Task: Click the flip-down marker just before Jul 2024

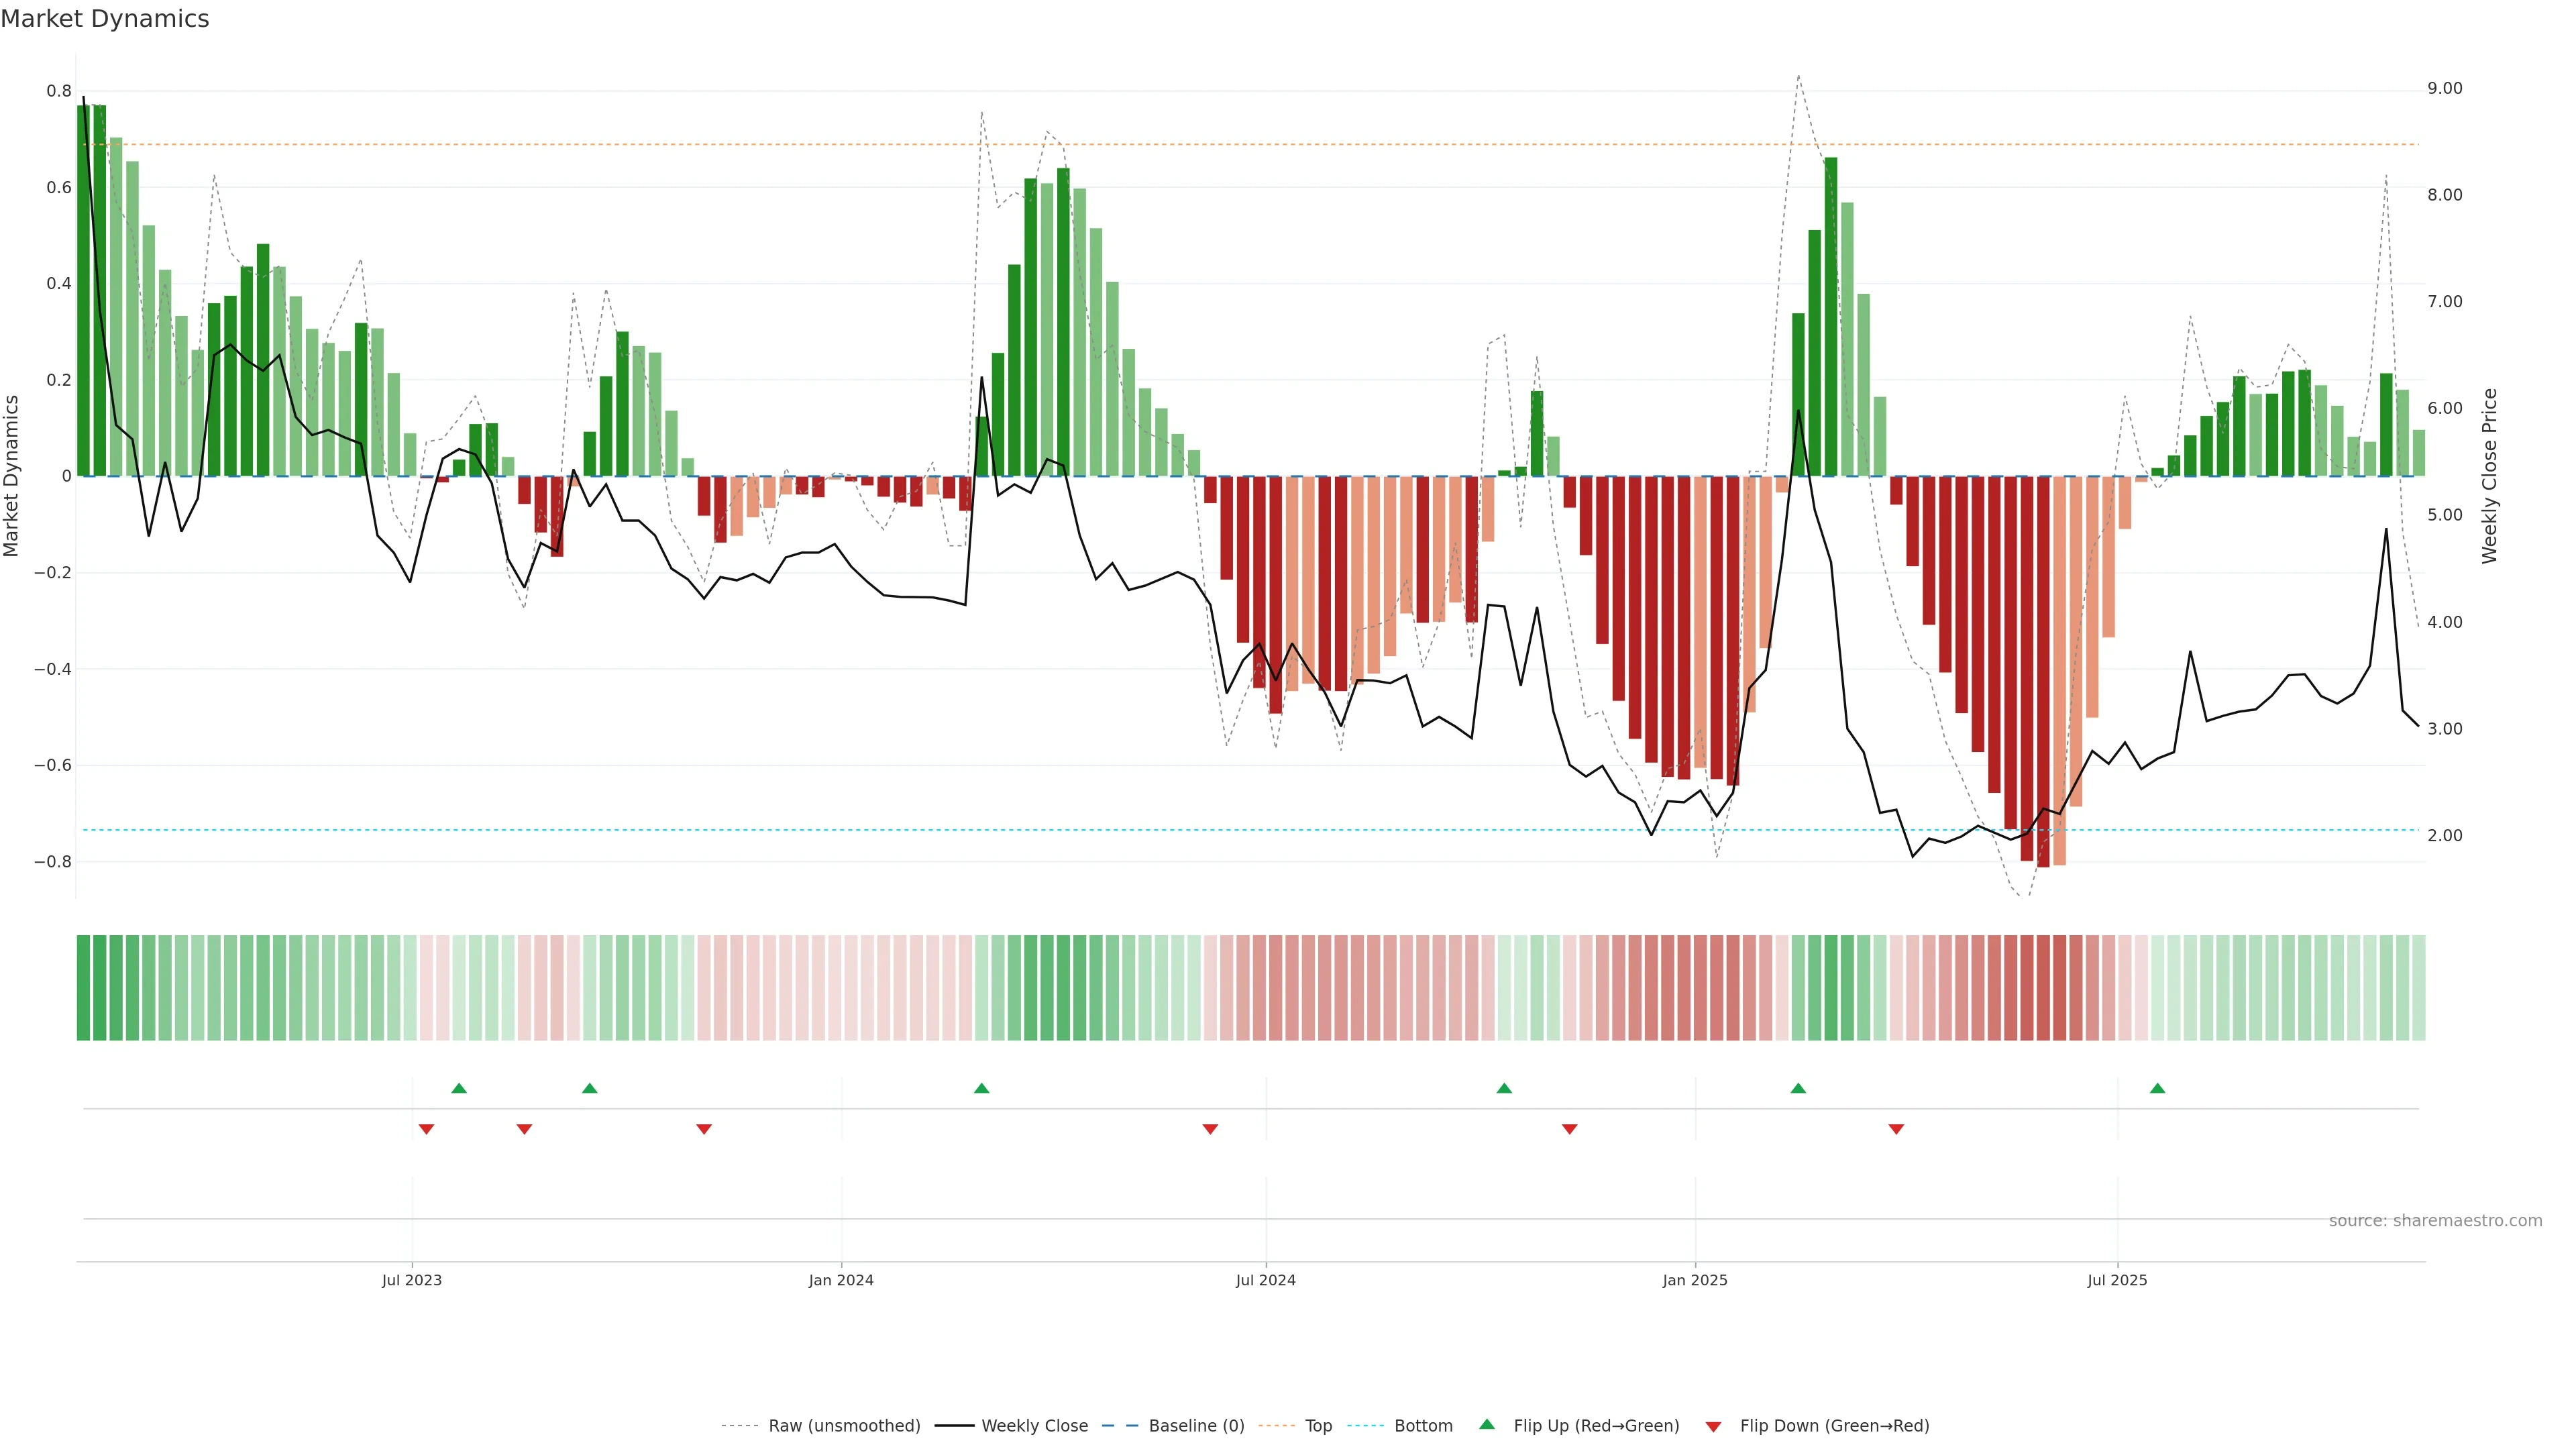Action: [1210, 1129]
